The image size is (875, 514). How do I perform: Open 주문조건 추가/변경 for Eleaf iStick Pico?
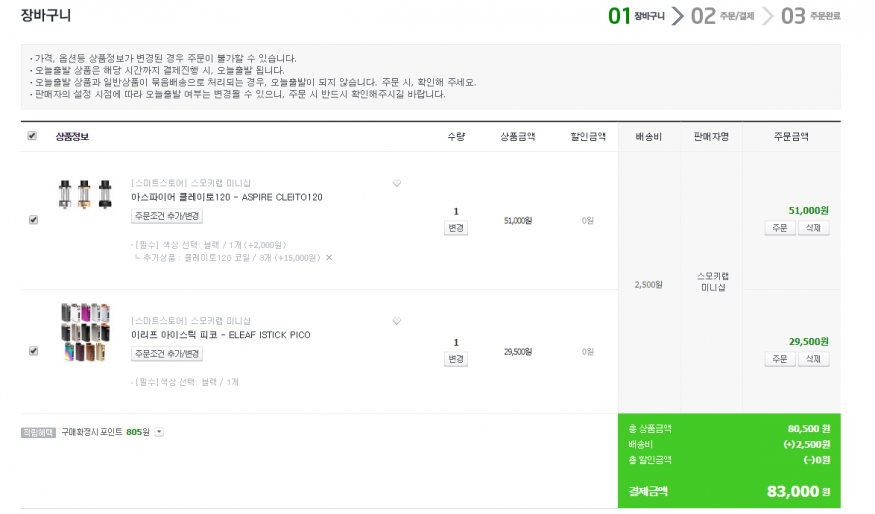click(x=167, y=354)
